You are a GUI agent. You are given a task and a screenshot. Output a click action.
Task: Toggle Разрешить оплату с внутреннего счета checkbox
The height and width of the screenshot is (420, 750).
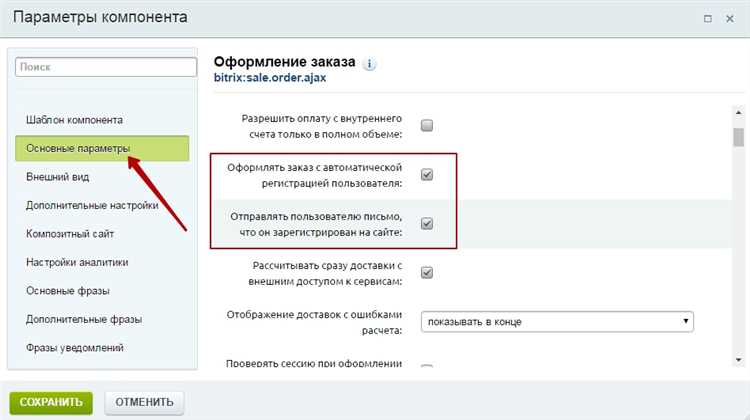(x=427, y=125)
